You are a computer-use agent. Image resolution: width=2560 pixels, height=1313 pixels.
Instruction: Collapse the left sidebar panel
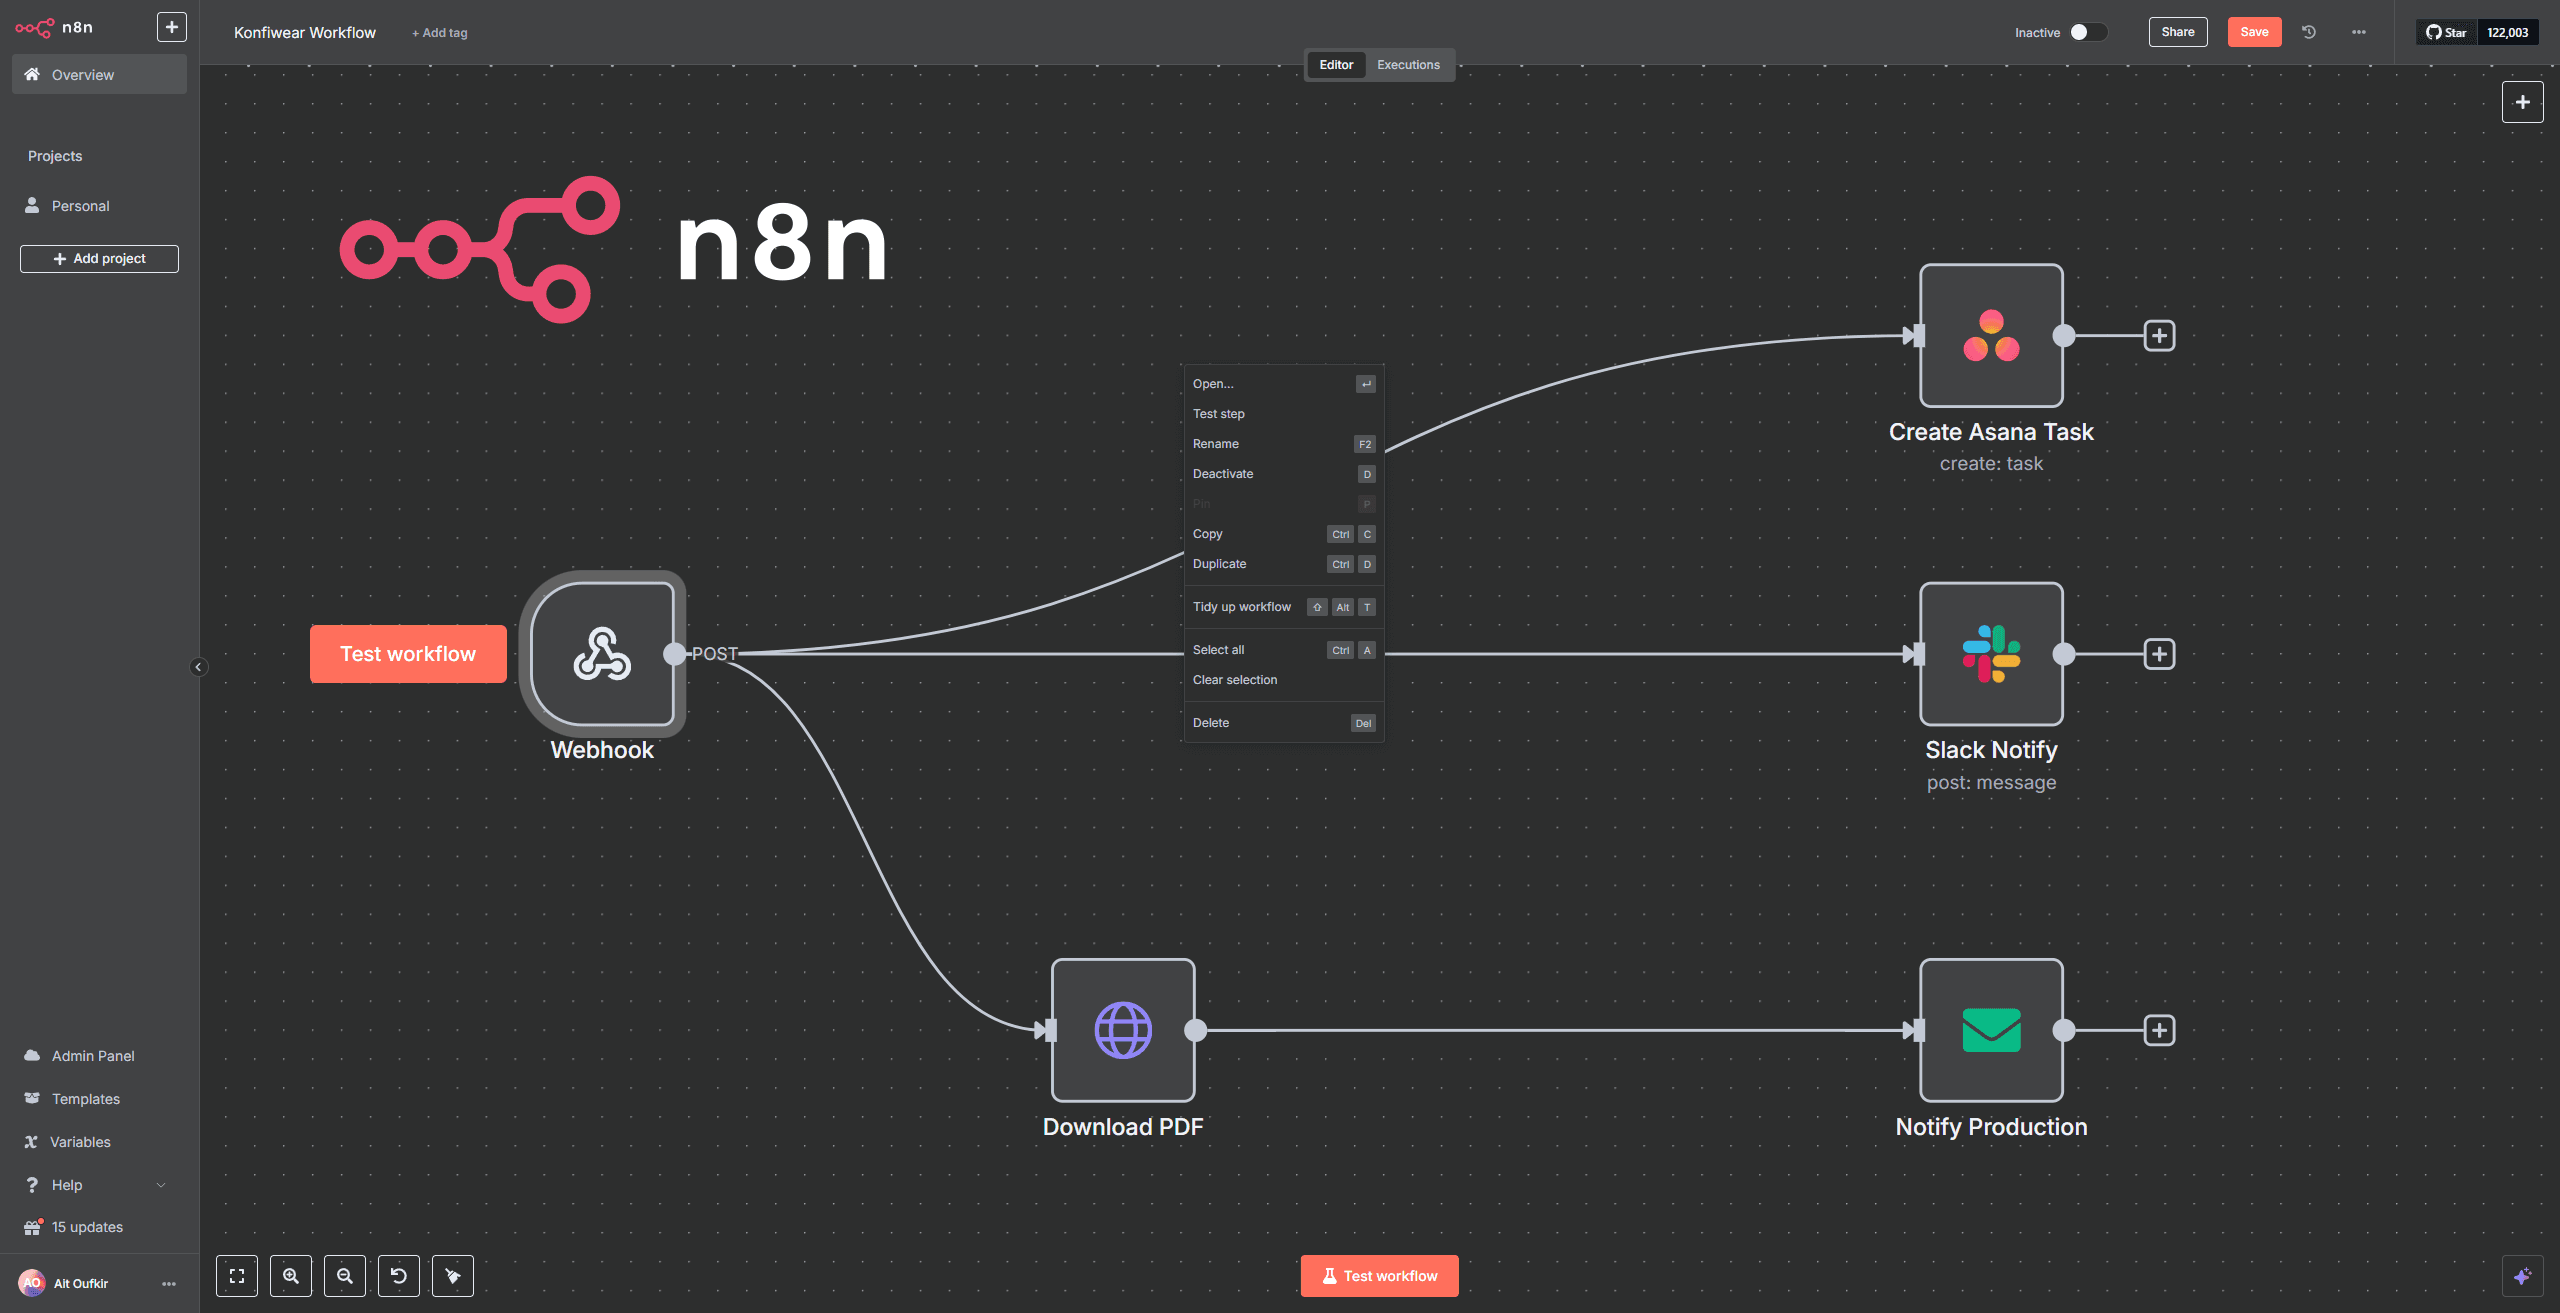coord(199,666)
